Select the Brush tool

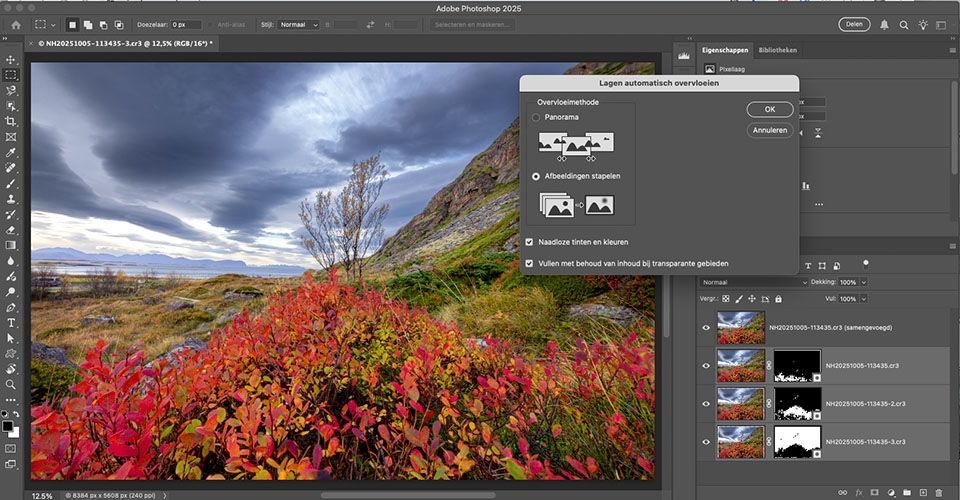(11, 183)
